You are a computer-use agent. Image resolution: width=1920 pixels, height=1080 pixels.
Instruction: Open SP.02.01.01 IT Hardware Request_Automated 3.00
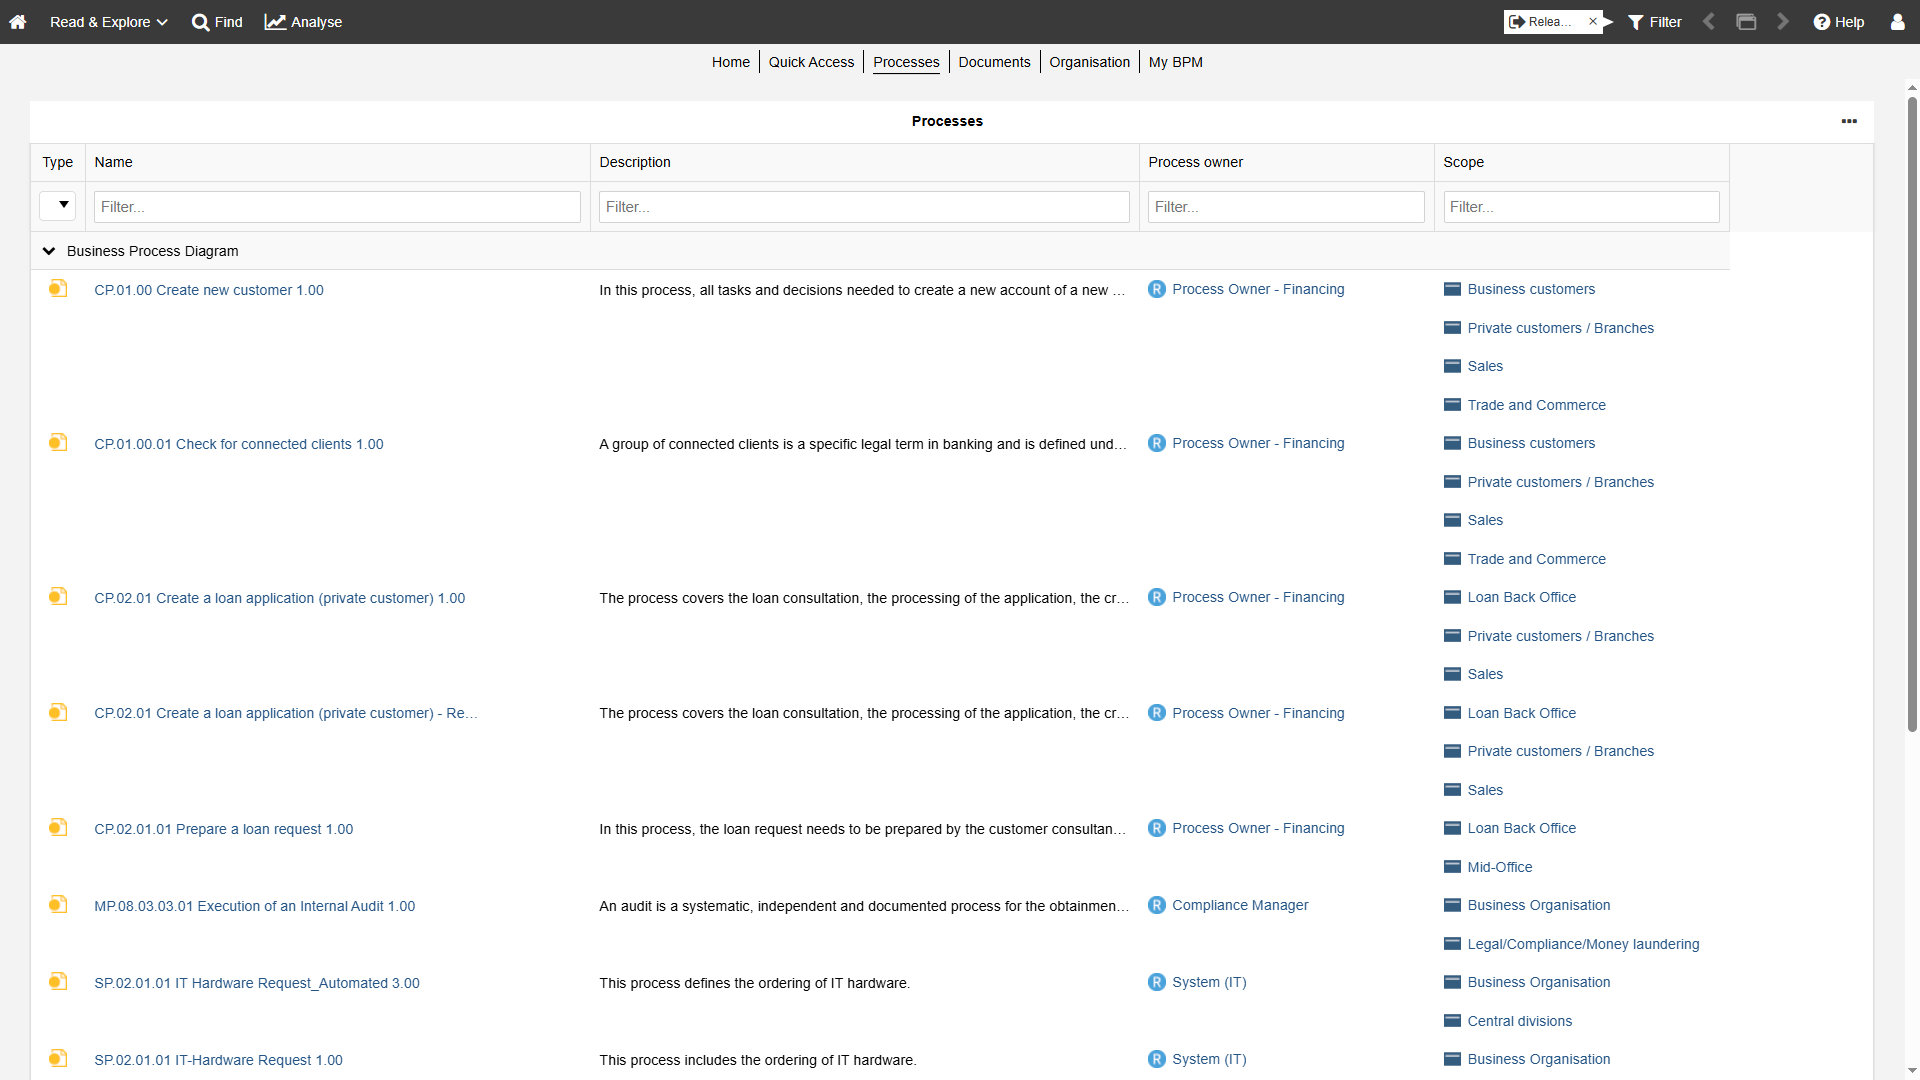tap(257, 983)
